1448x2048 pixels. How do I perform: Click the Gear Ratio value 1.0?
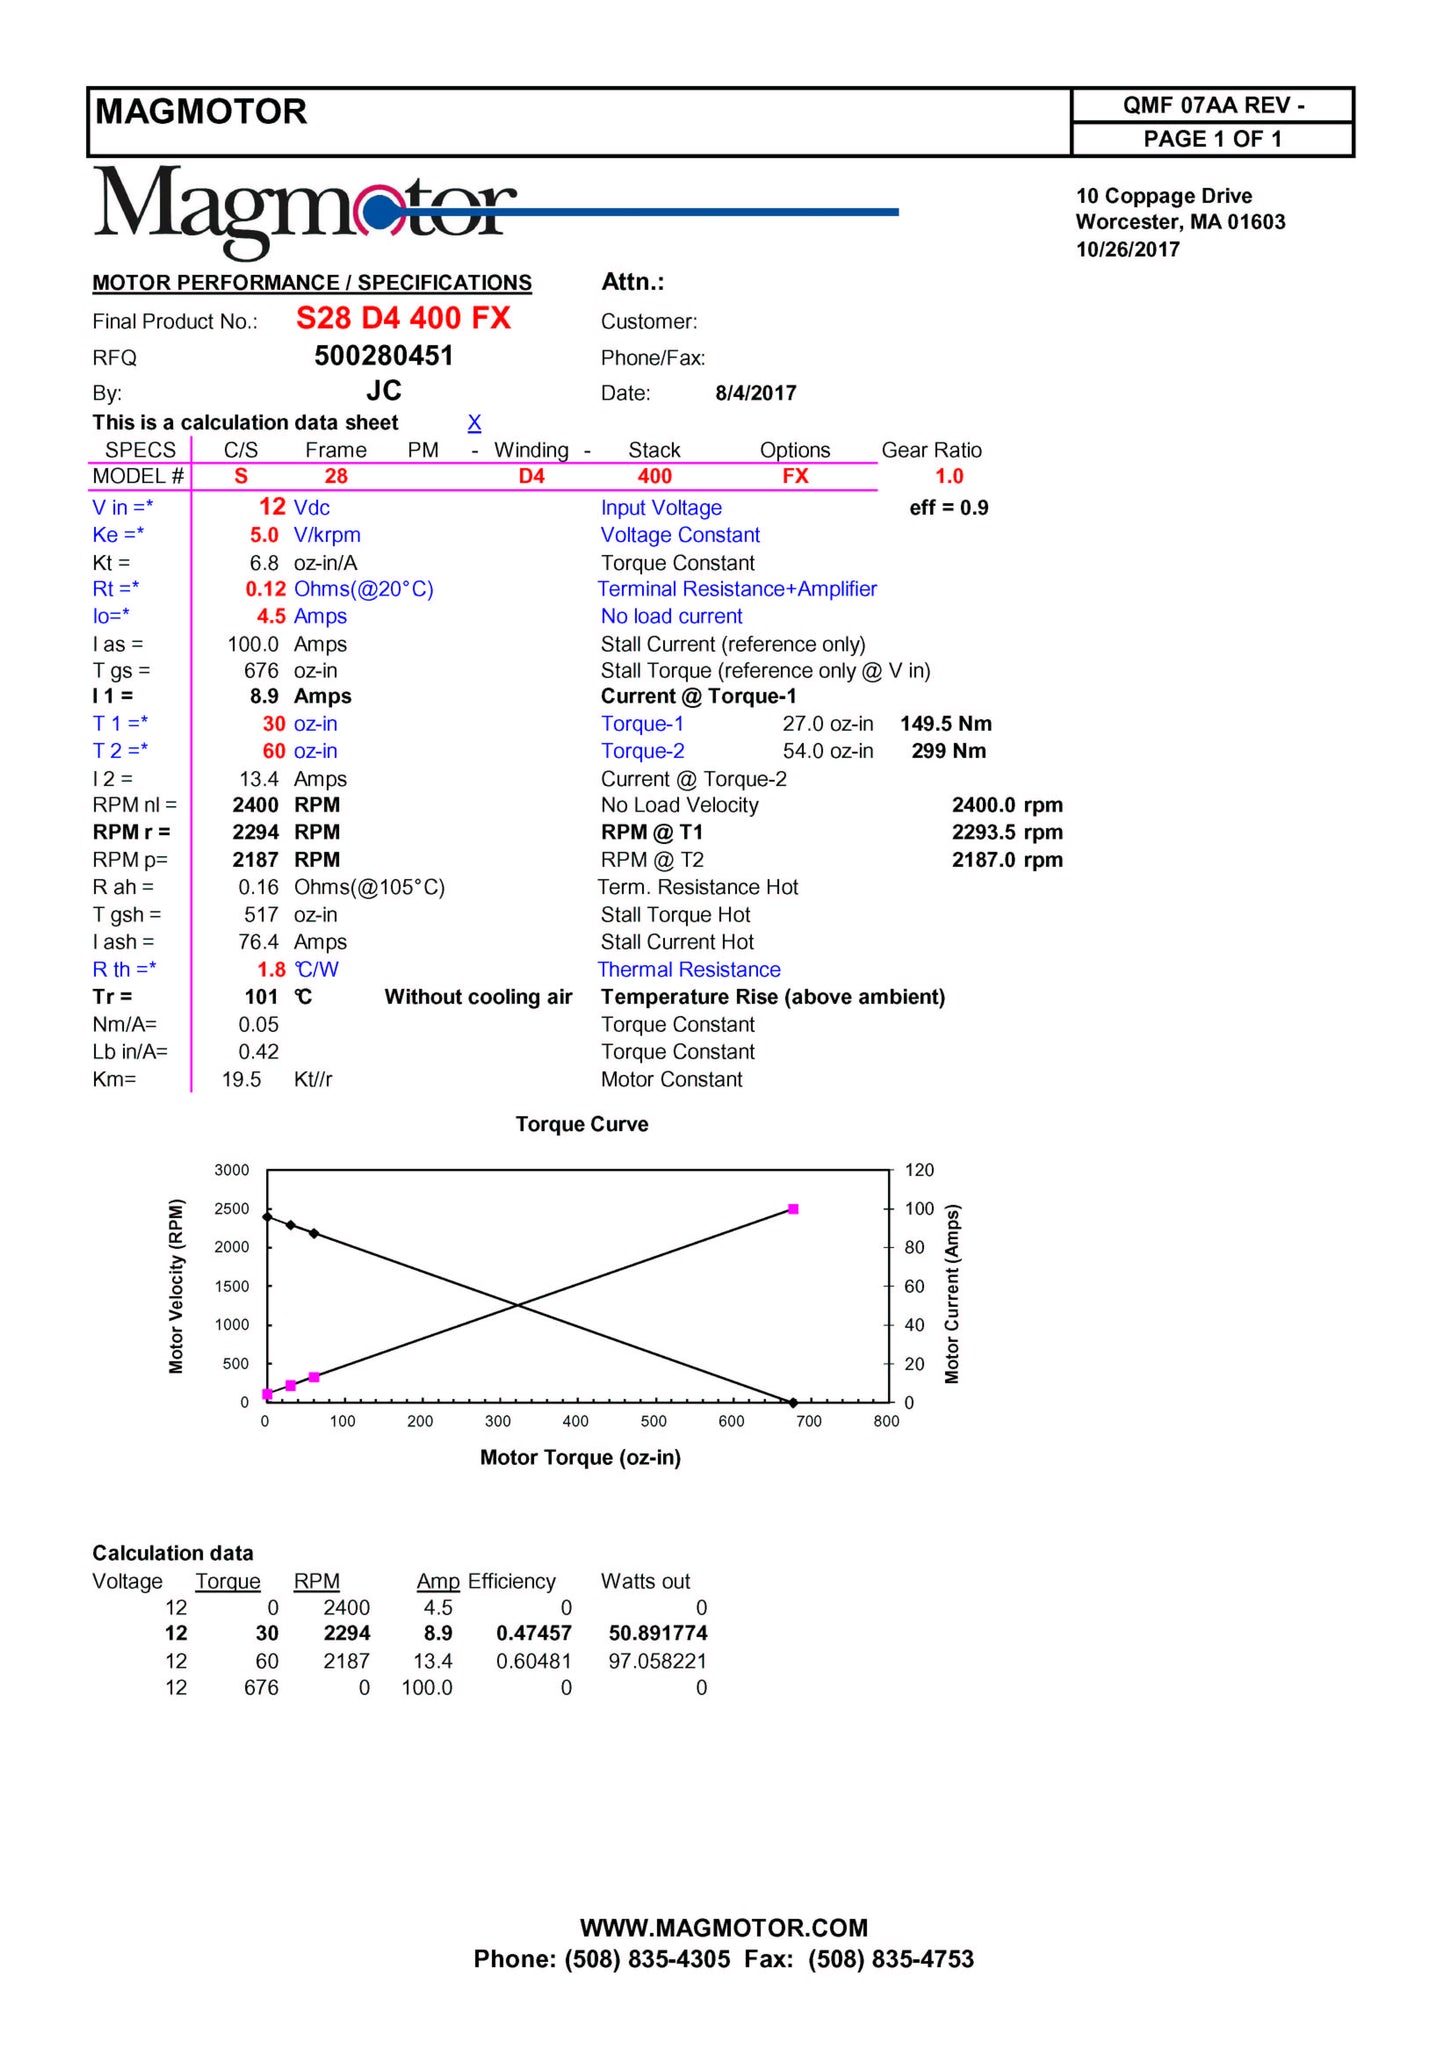coord(948,476)
